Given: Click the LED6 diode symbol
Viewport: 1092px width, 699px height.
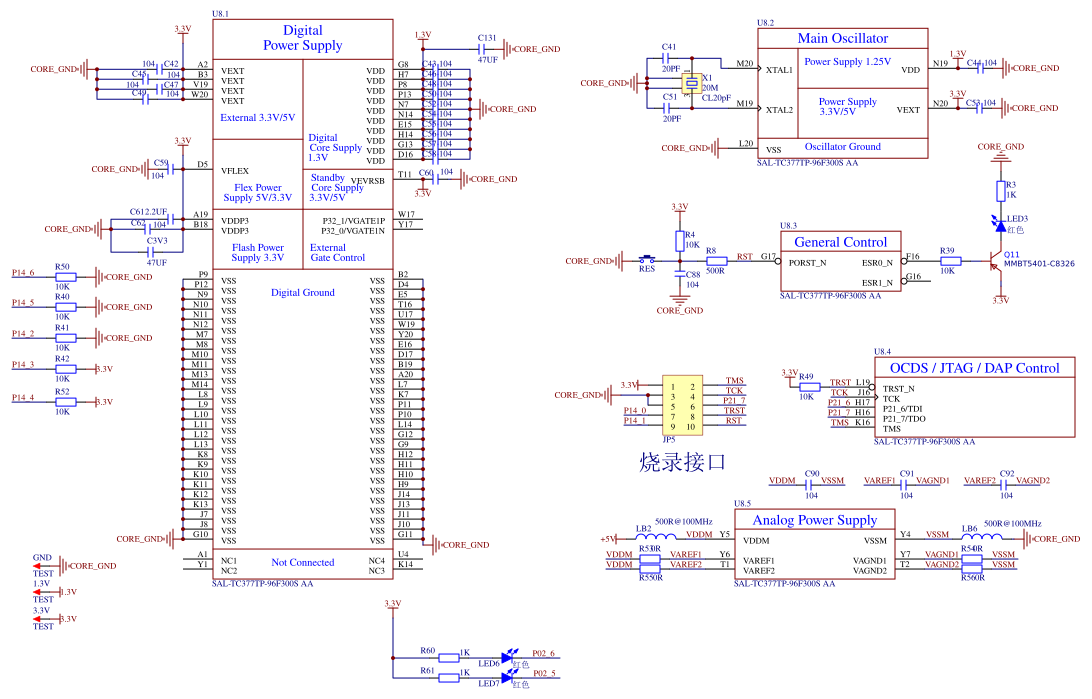Looking at the screenshot, I should (x=507, y=656).
